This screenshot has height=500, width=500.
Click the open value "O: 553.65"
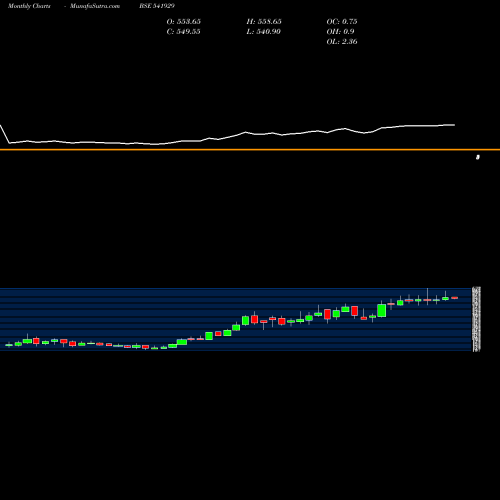184,21
